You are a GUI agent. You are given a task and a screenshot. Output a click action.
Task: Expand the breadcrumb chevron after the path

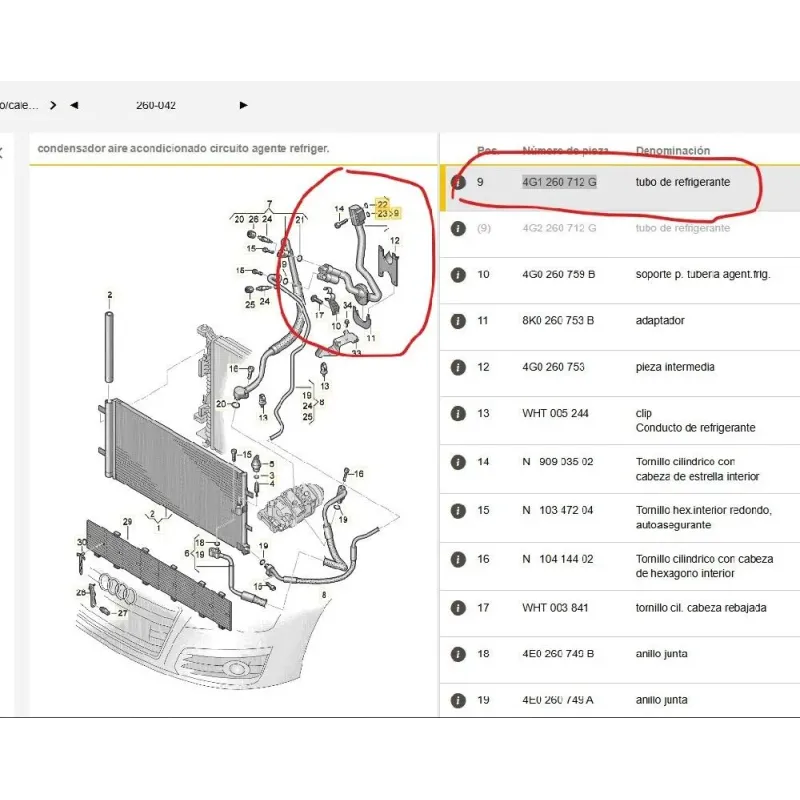coord(53,105)
